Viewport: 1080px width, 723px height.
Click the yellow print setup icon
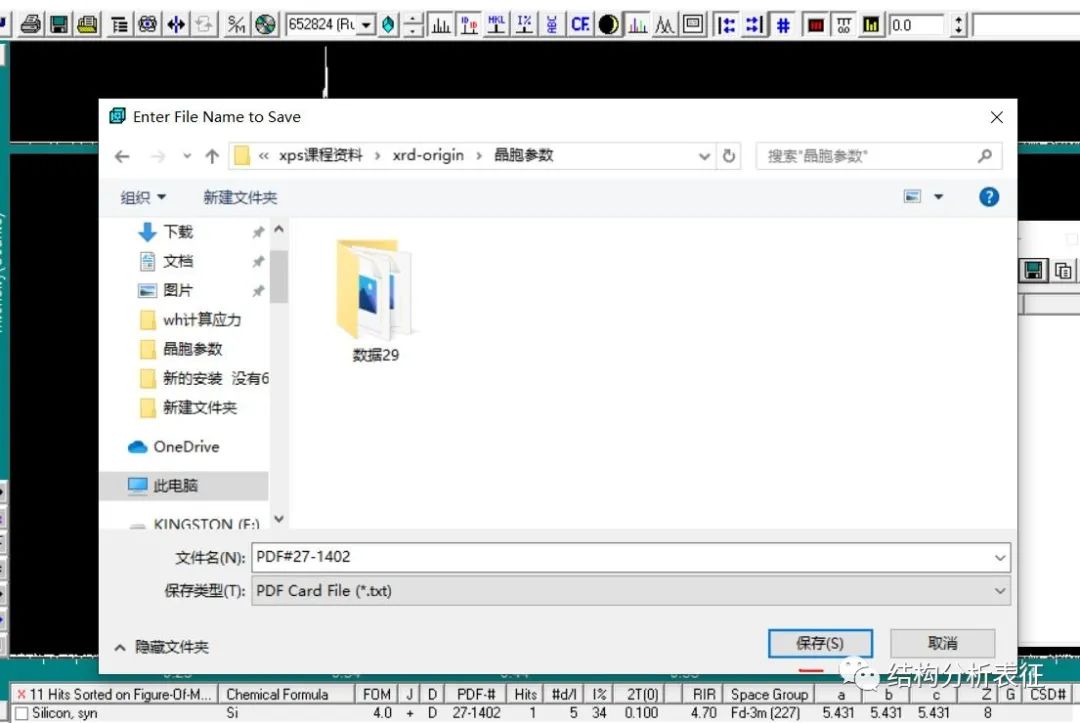(87, 25)
